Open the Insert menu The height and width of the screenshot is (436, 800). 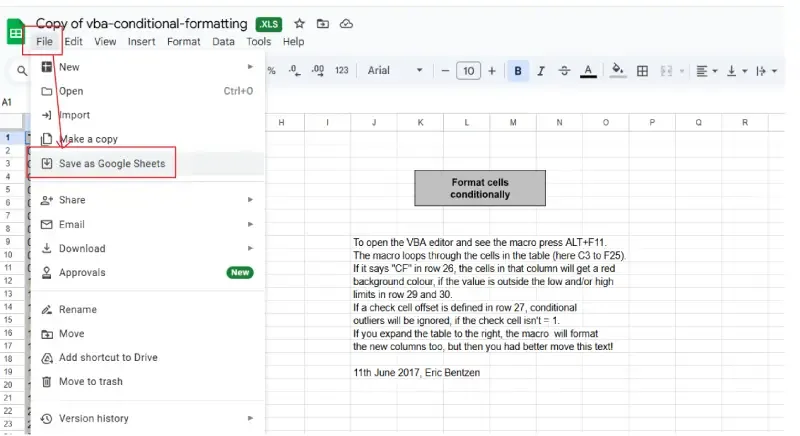tap(141, 41)
